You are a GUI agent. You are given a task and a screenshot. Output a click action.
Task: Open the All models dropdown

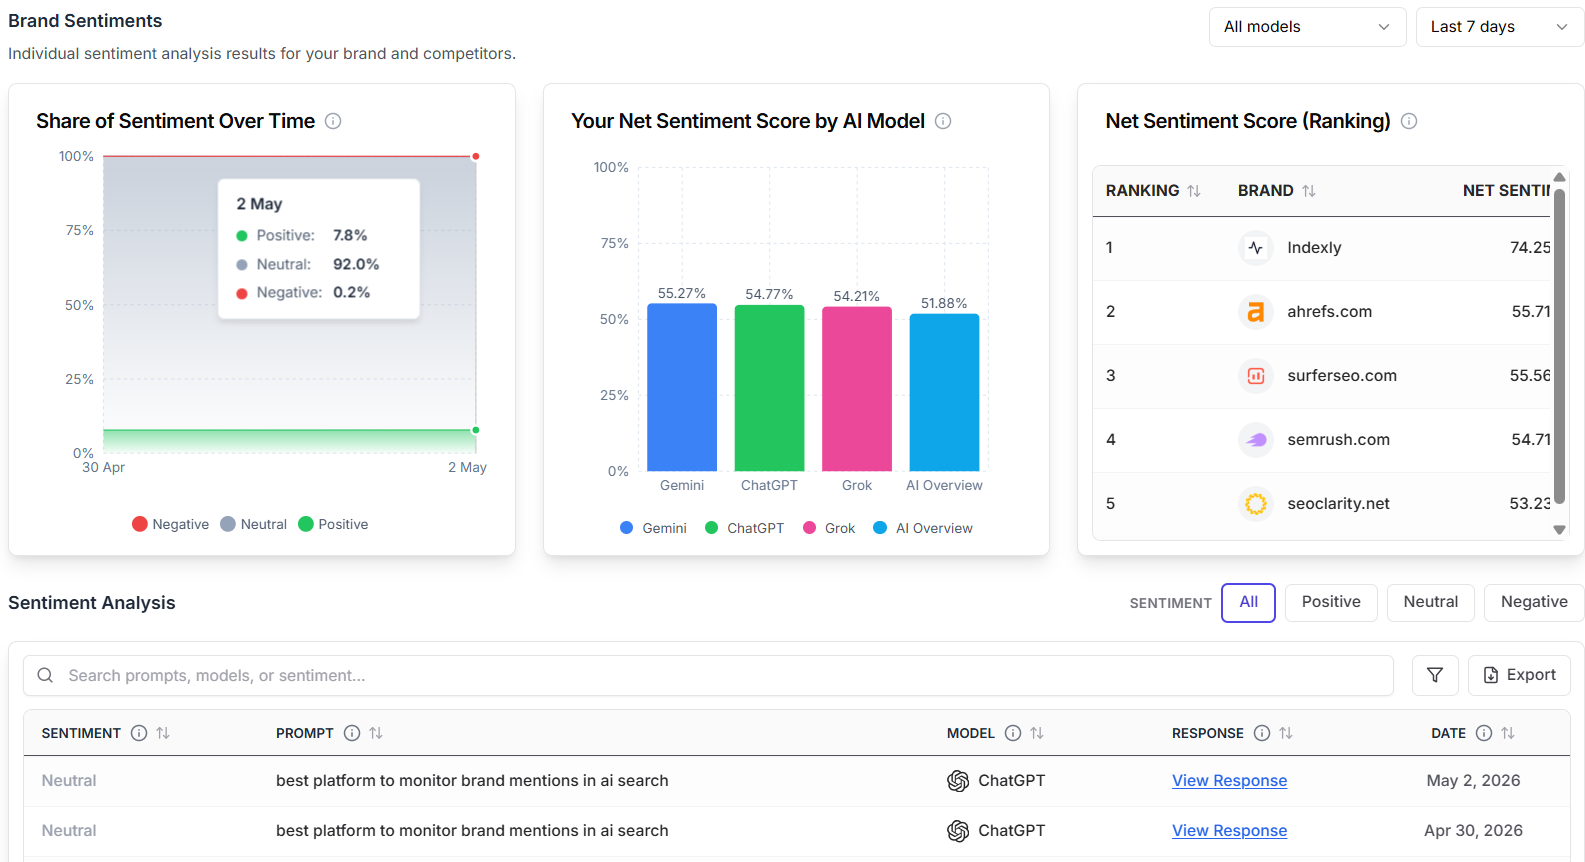1307,27
